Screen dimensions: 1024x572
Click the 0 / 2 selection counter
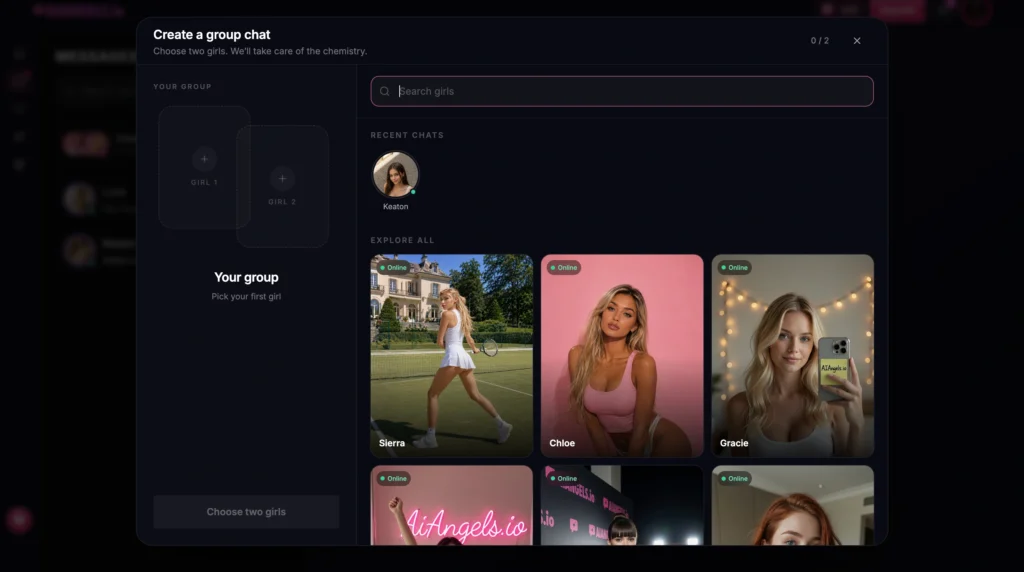820,40
